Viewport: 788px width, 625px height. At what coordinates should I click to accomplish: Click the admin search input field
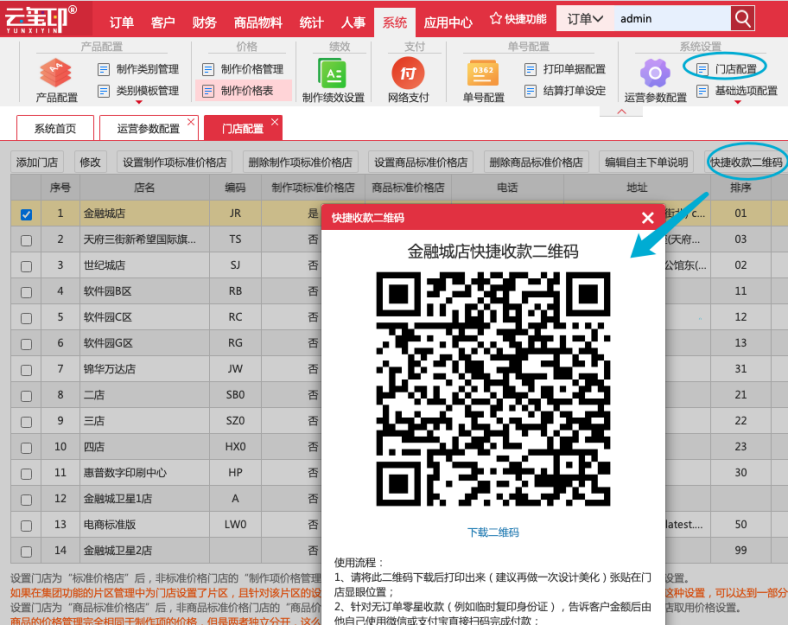tap(672, 19)
